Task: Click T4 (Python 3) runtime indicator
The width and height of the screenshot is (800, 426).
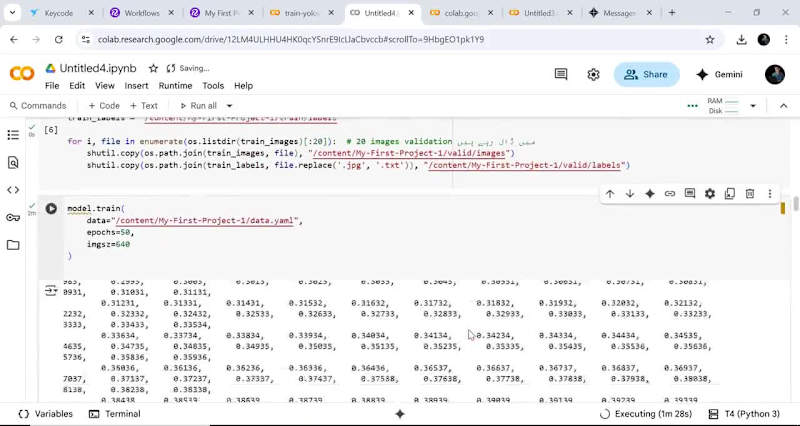Action: (x=745, y=414)
